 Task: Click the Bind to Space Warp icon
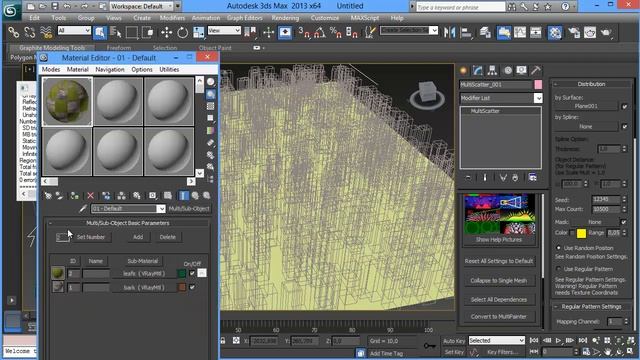click(x=46, y=32)
